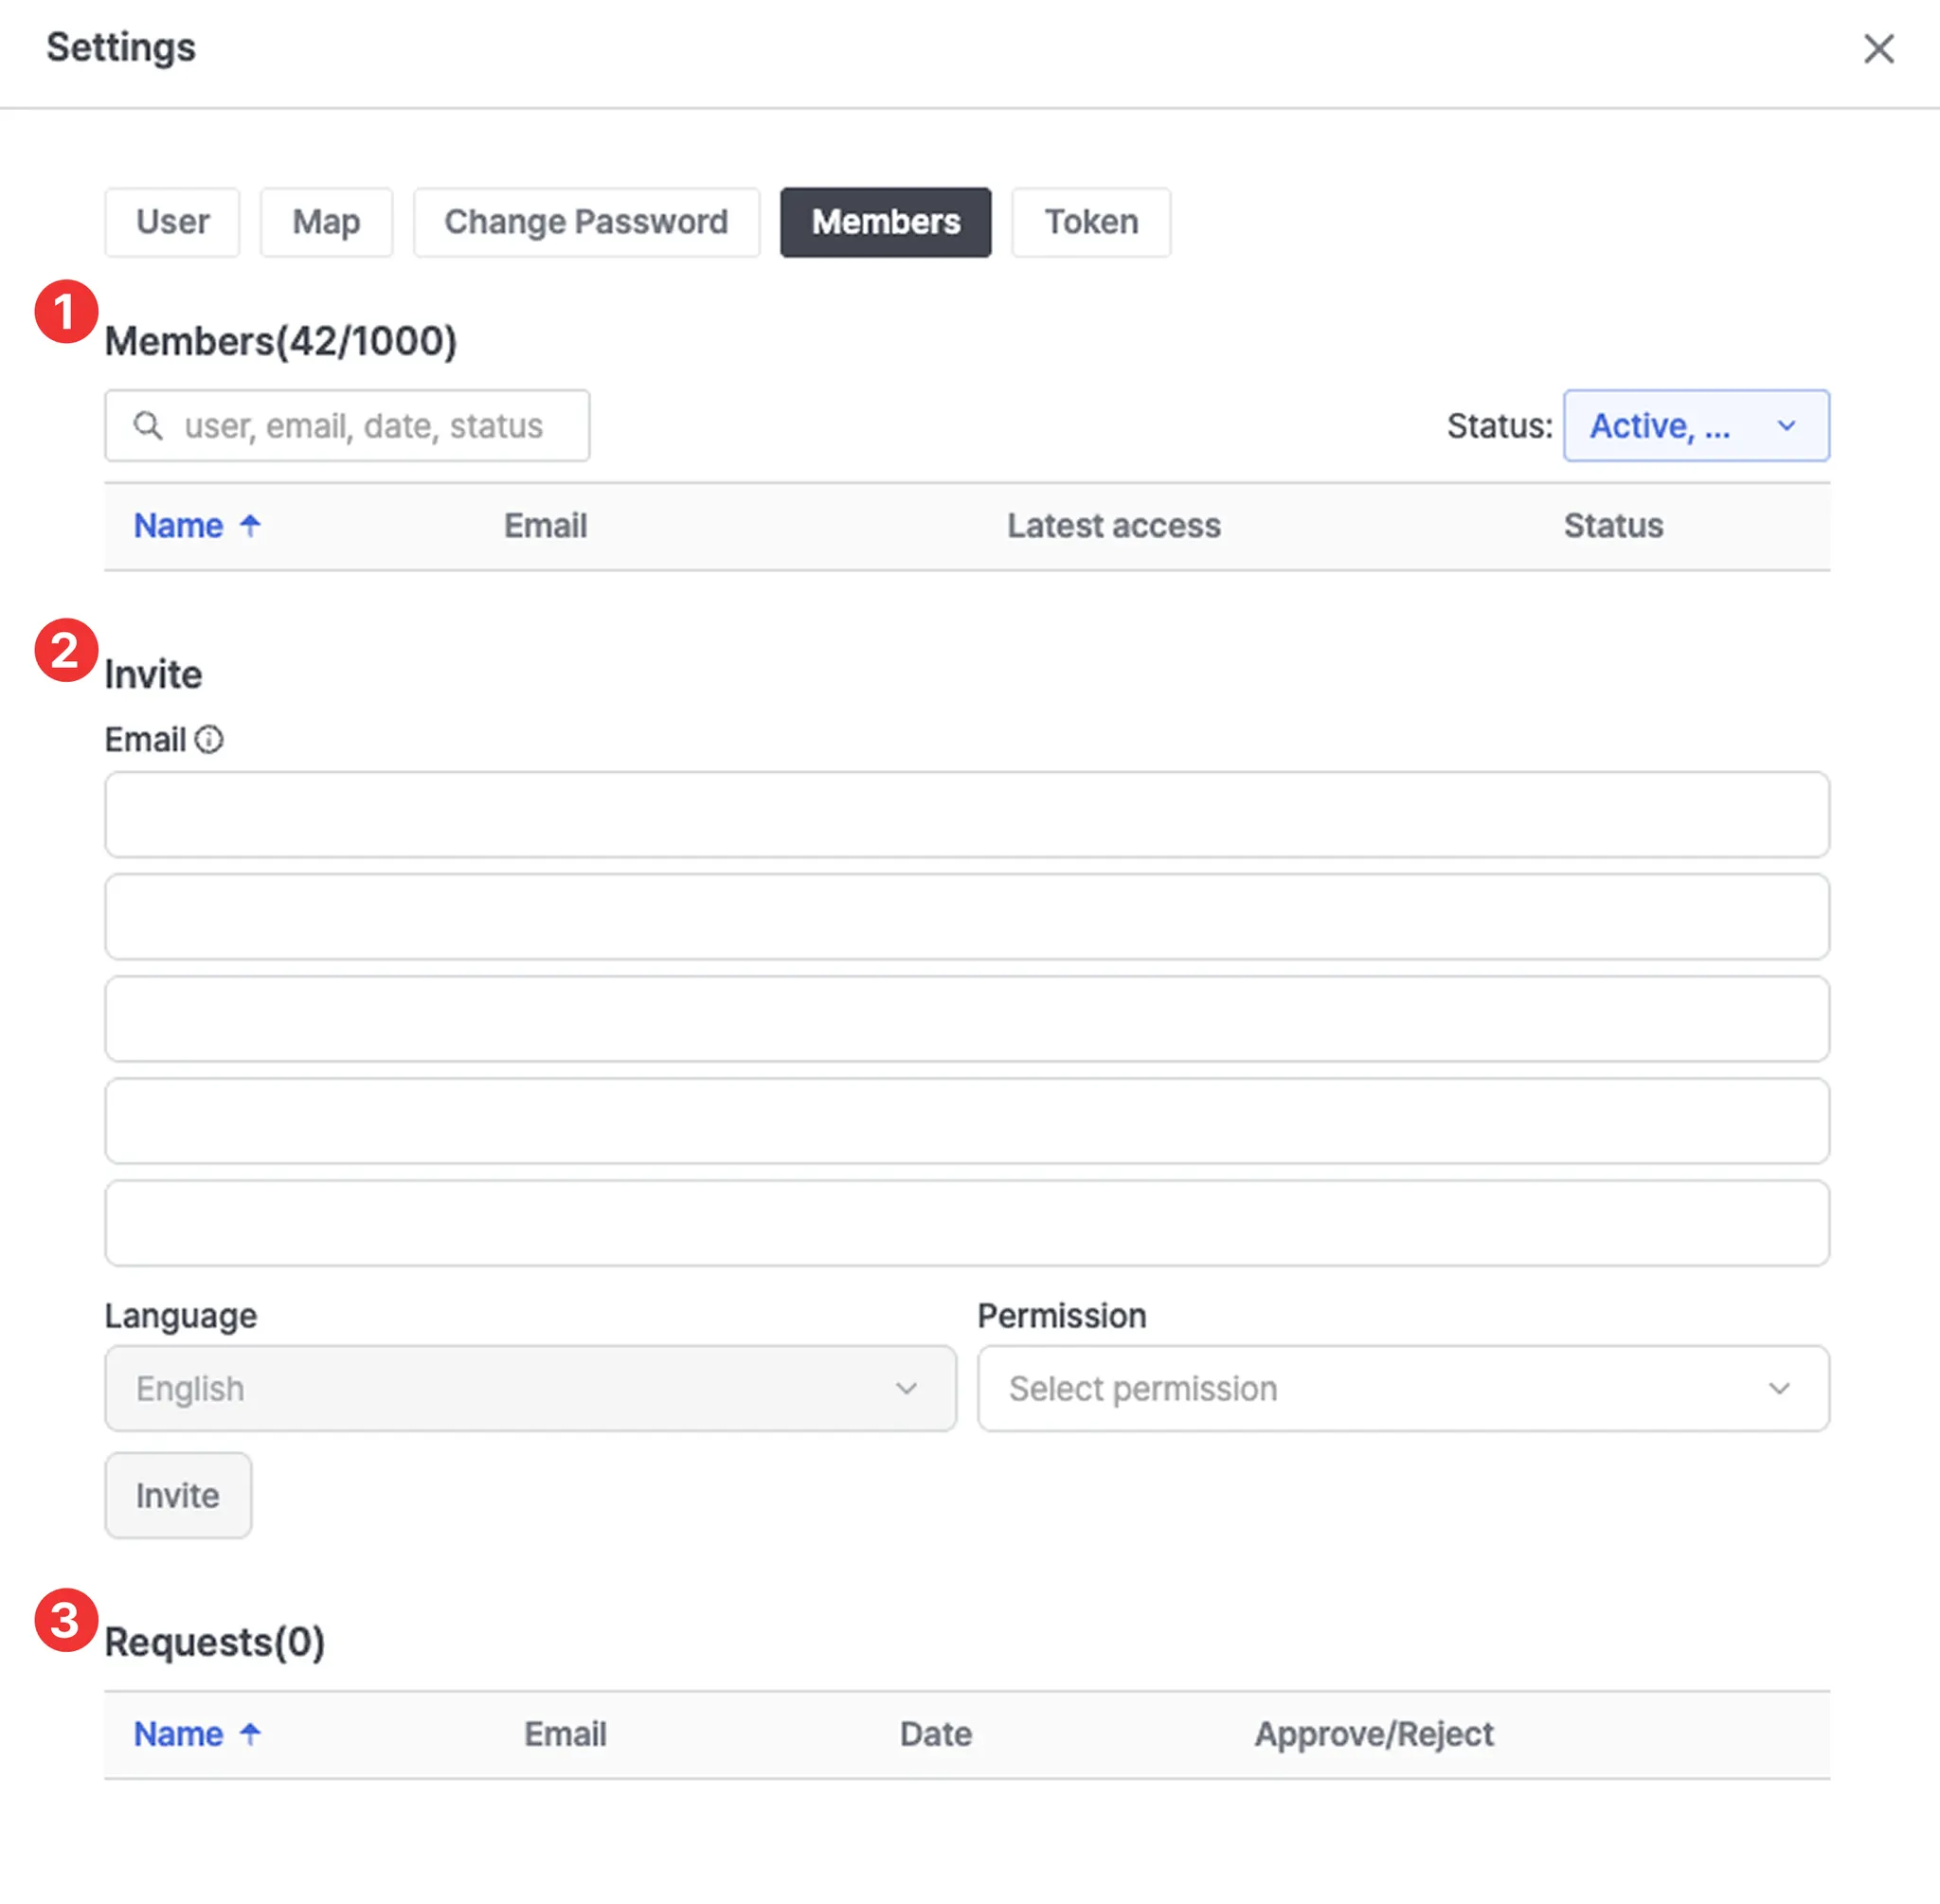1940x1904 pixels.
Task: Focus the members search field
Action: tap(362, 426)
